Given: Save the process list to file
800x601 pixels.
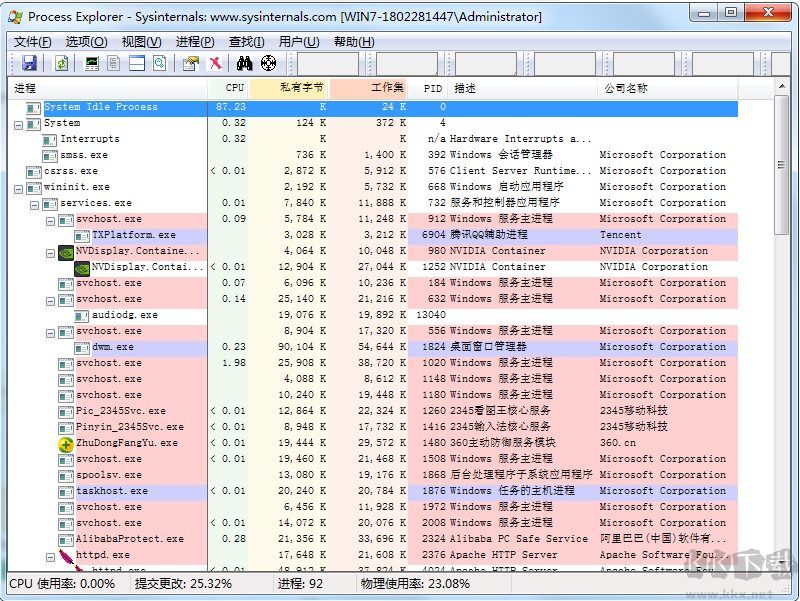Looking at the screenshot, I should pos(32,63).
